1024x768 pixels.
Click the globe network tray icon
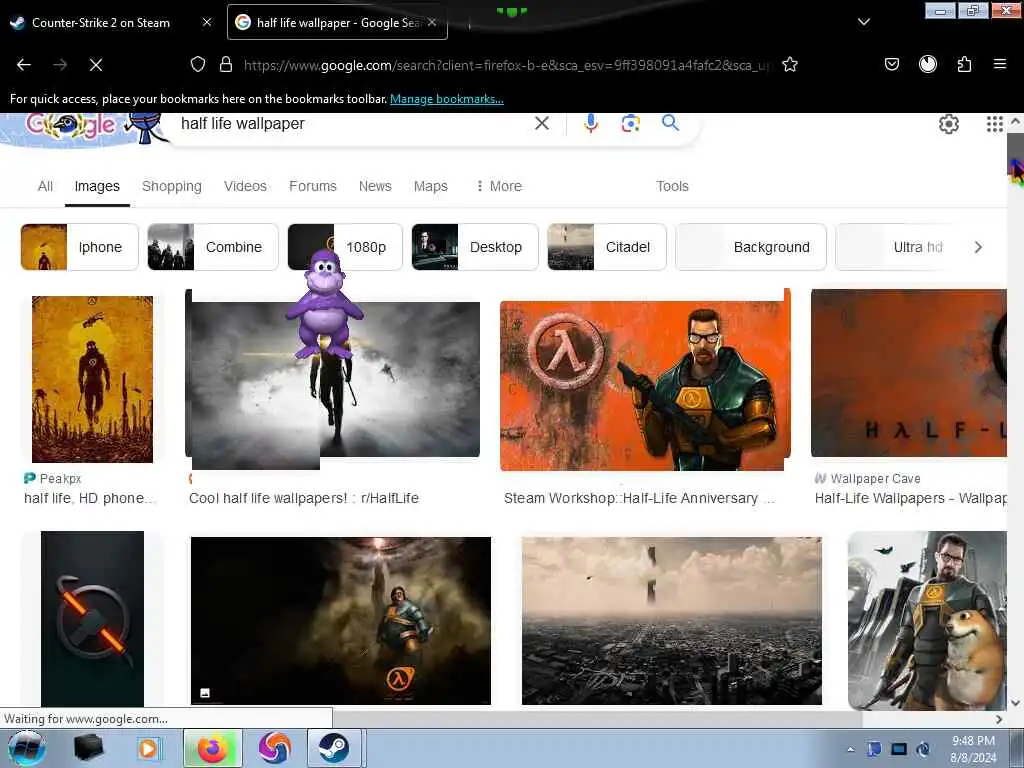[x=923, y=749]
